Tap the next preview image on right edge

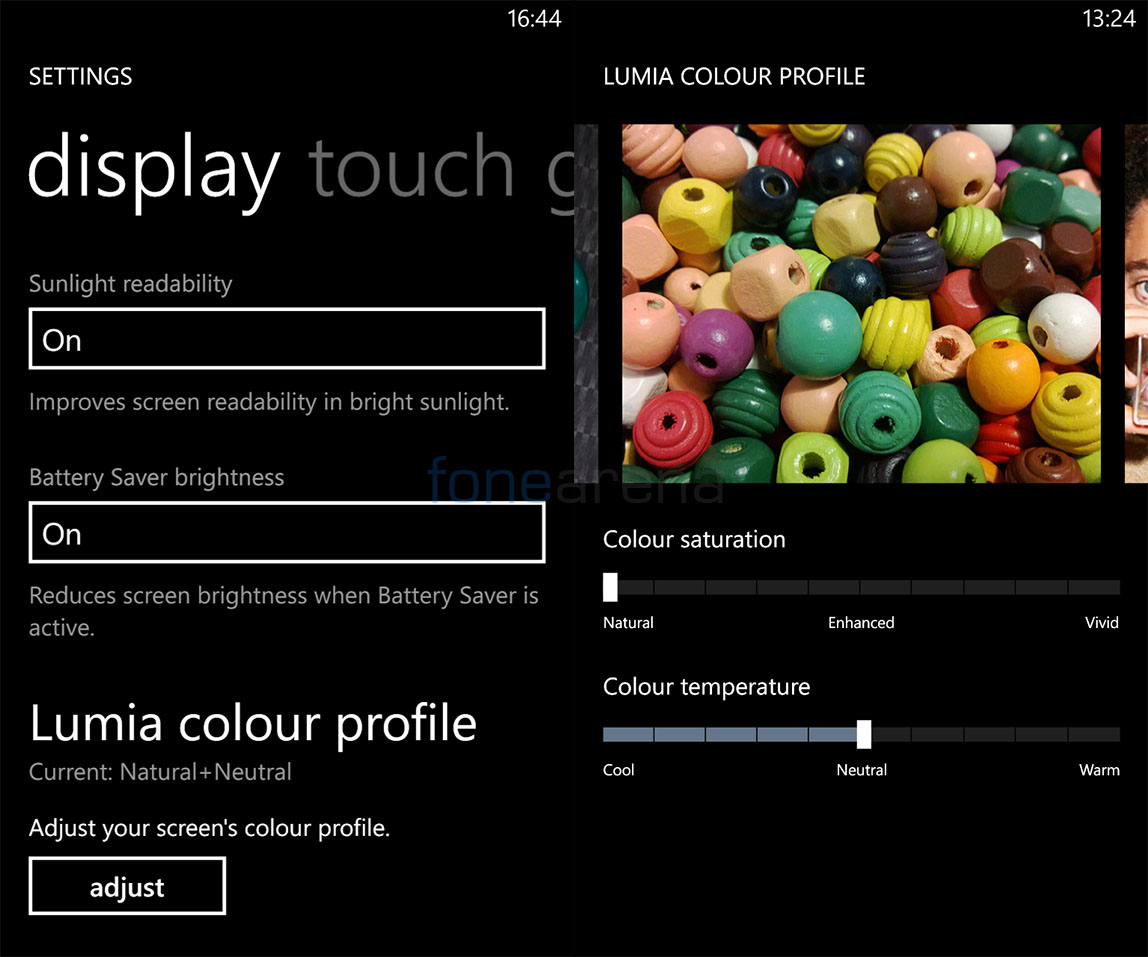(x=1136, y=303)
